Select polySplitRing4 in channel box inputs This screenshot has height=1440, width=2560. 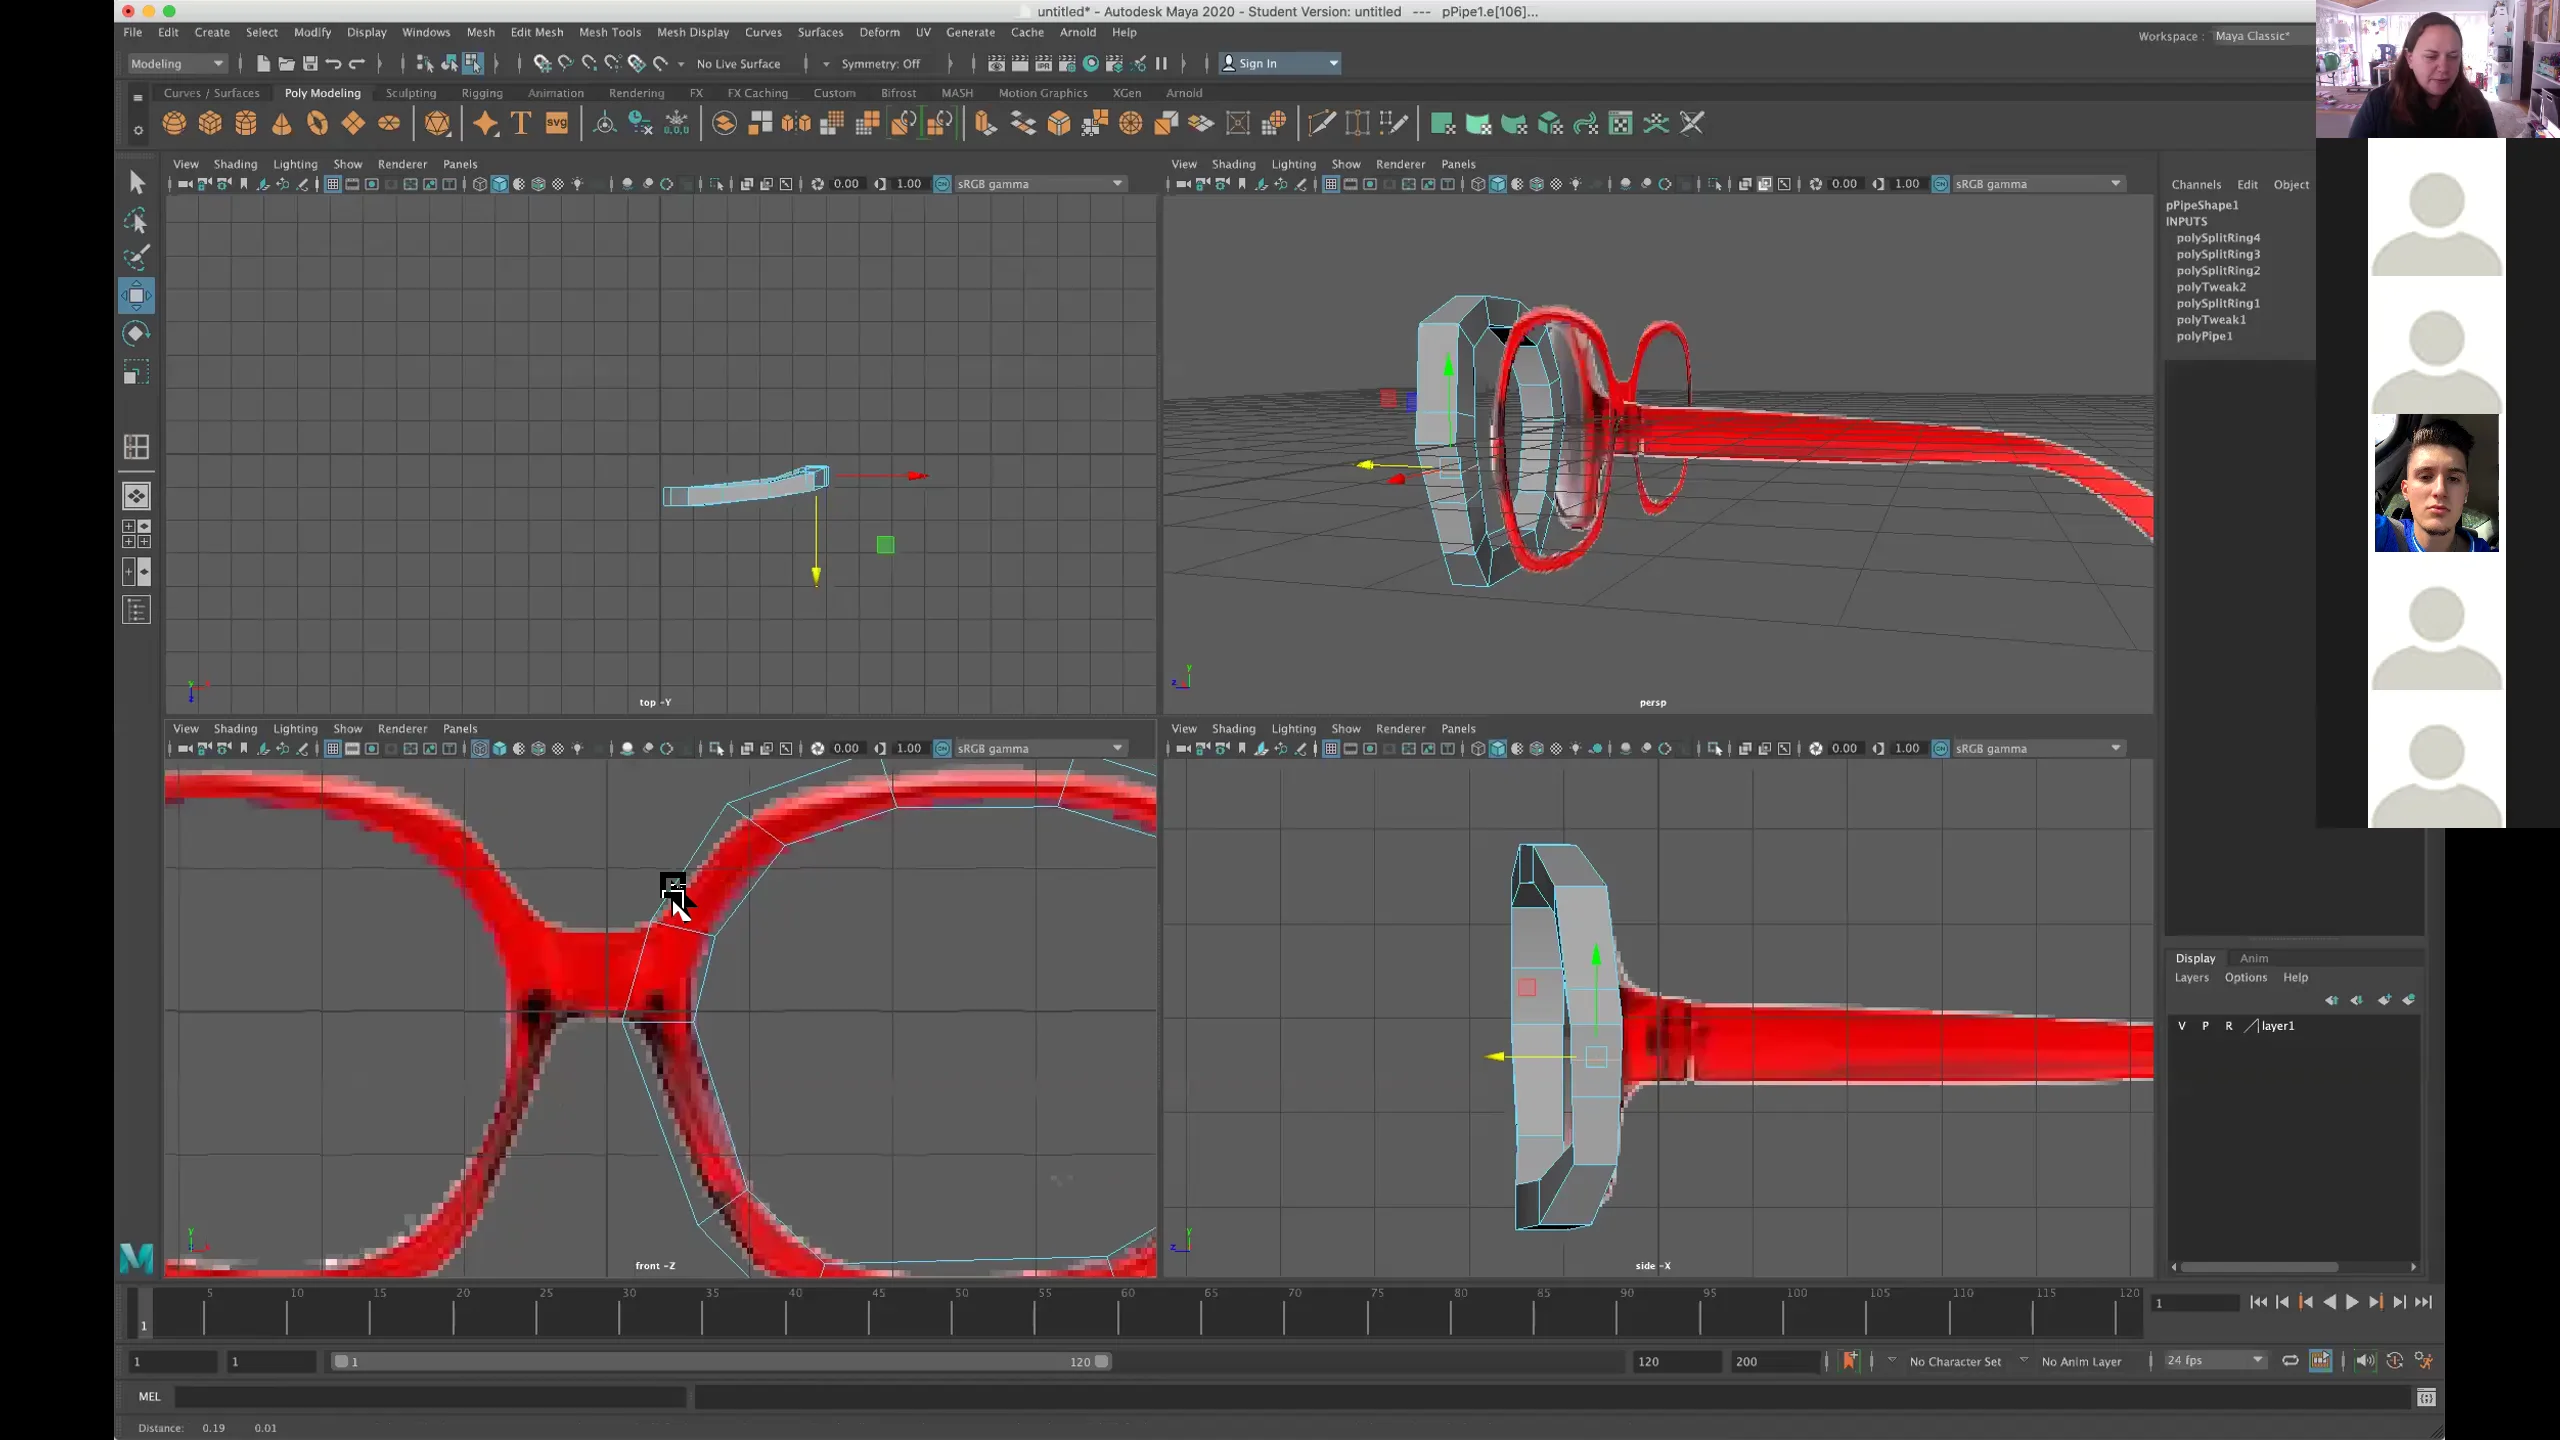point(2218,238)
